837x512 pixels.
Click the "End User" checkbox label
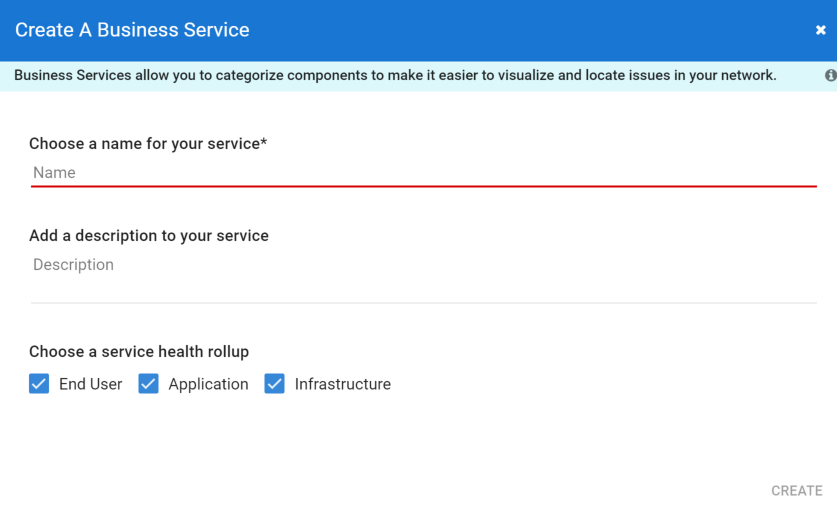90,384
